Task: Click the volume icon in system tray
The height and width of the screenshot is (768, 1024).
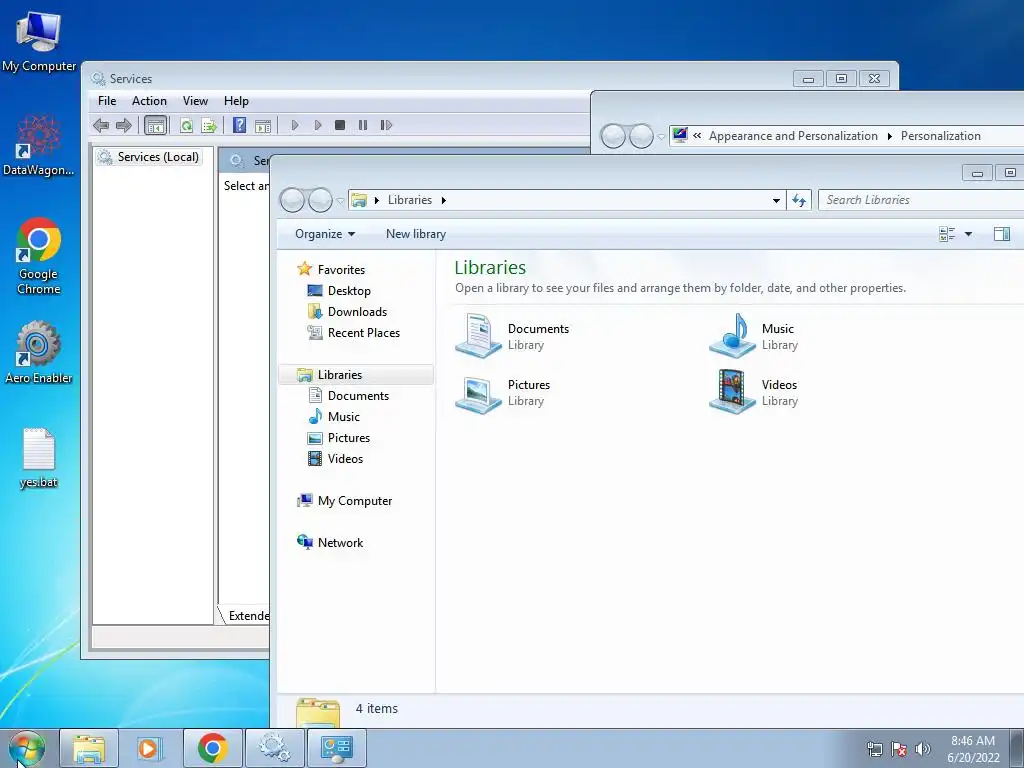Action: [x=923, y=749]
